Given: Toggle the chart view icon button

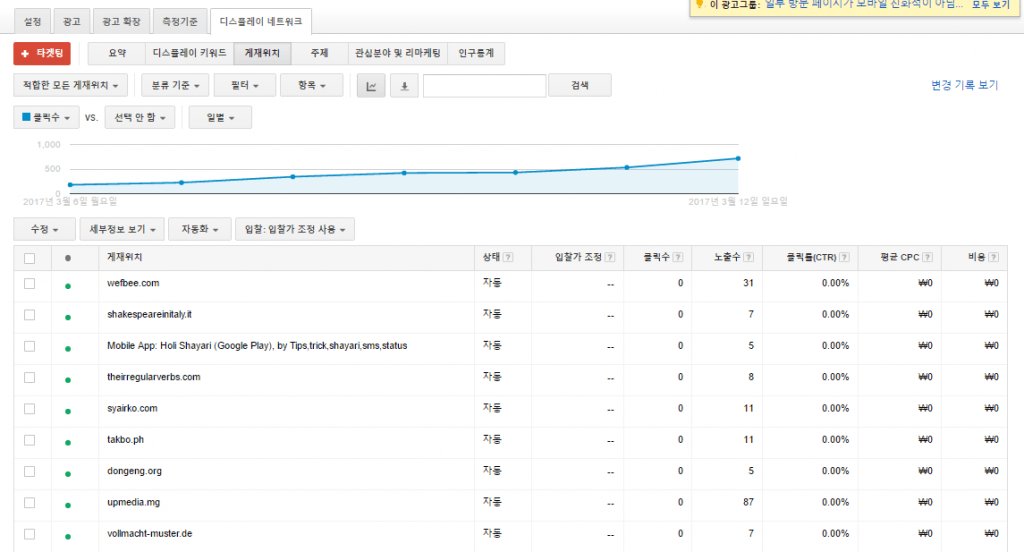Looking at the screenshot, I should (371, 86).
